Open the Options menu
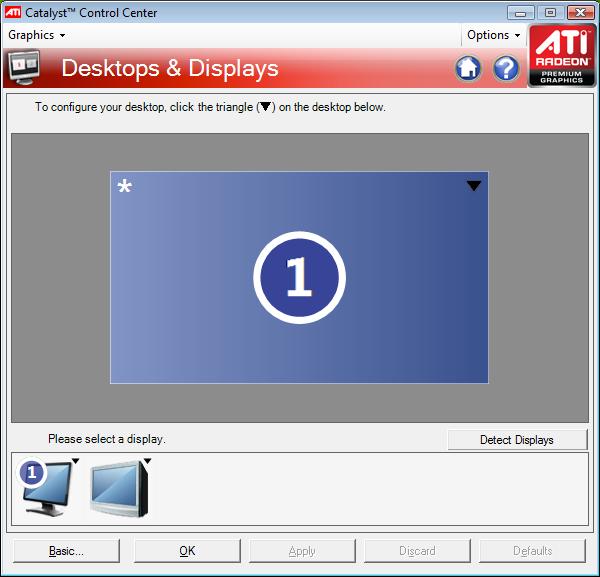Screen dimensions: 600x577 [x=494, y=35]
